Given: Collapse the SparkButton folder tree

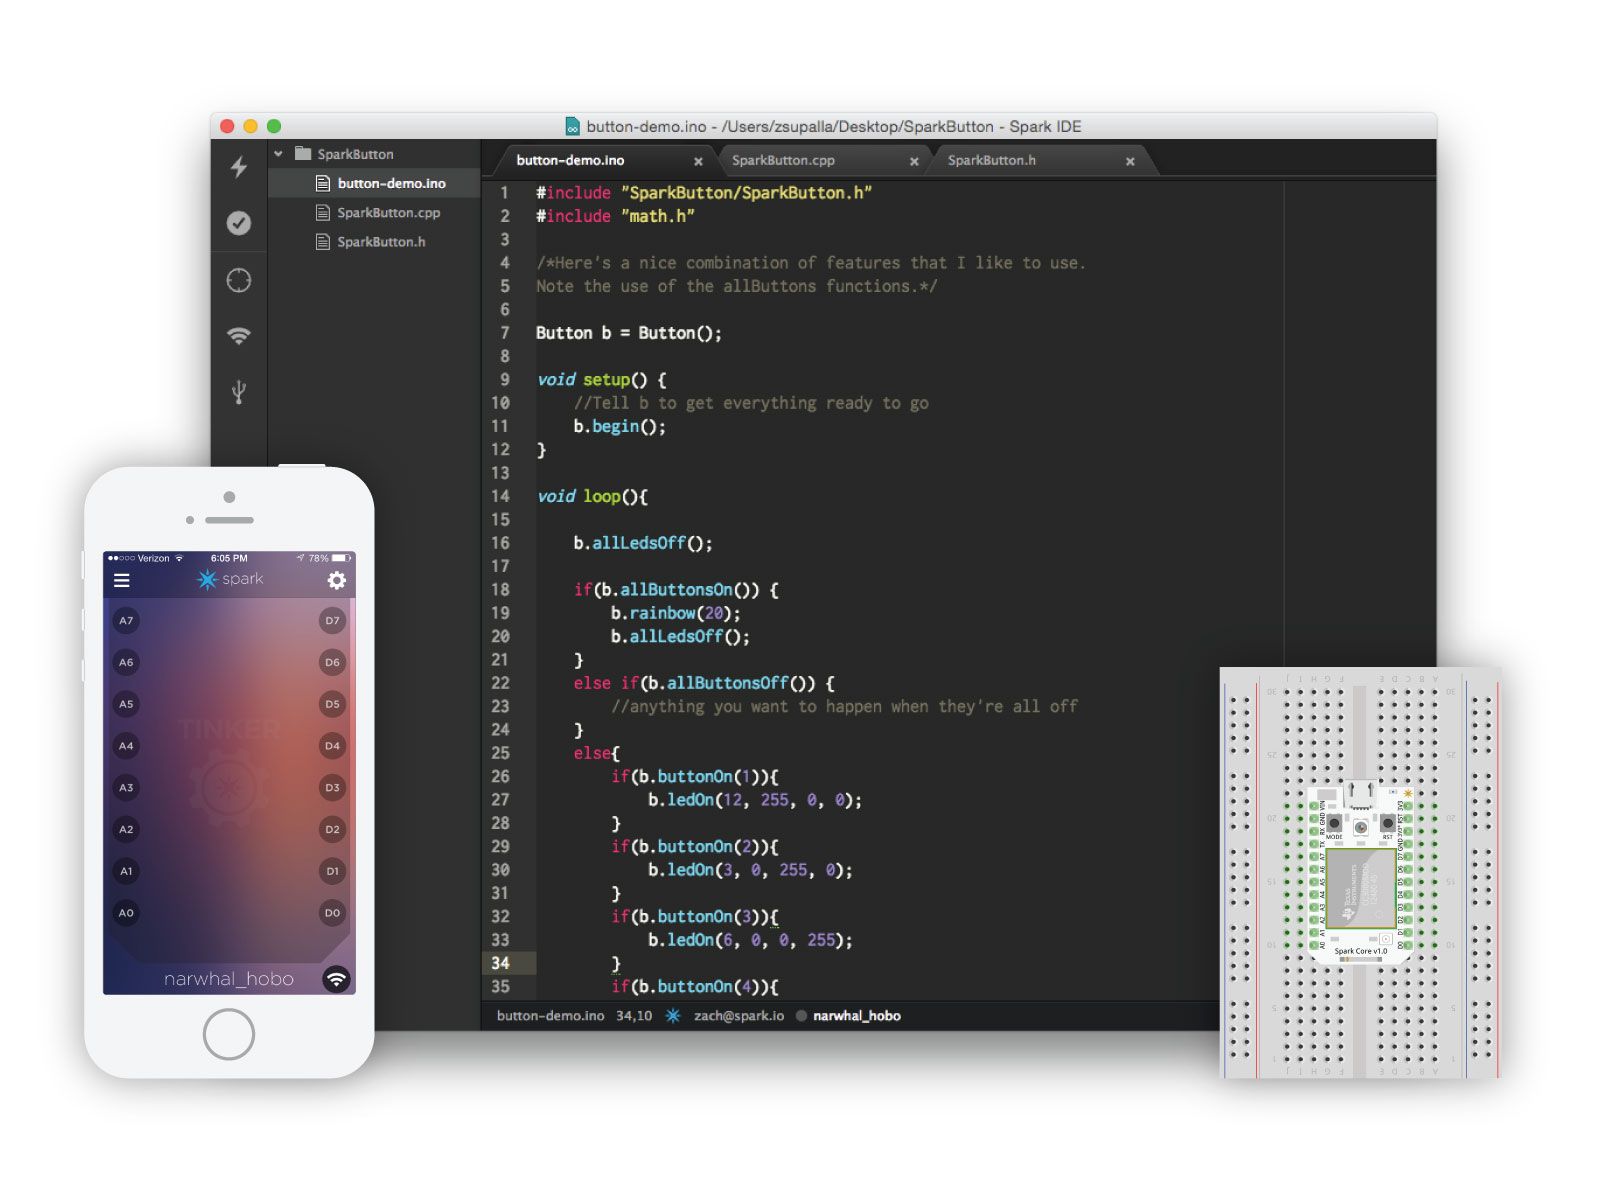Looking at the screenshot, I should tap(279, 154).
